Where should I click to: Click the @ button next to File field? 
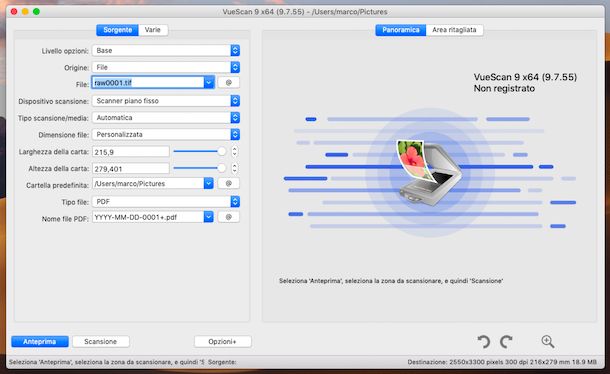tap(229, 83)
